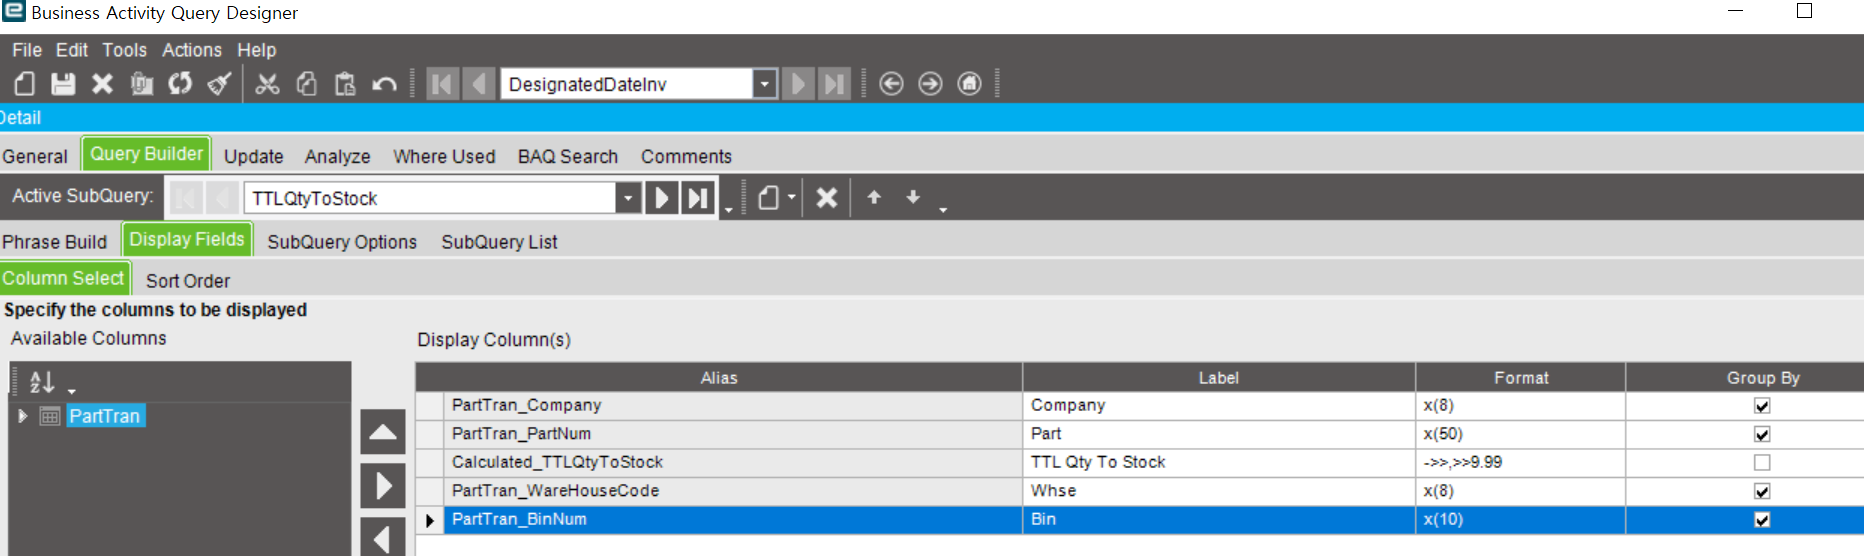
Task: Select the Calculated_TTLQtyToStock alias cell
Action: [733, 462]
